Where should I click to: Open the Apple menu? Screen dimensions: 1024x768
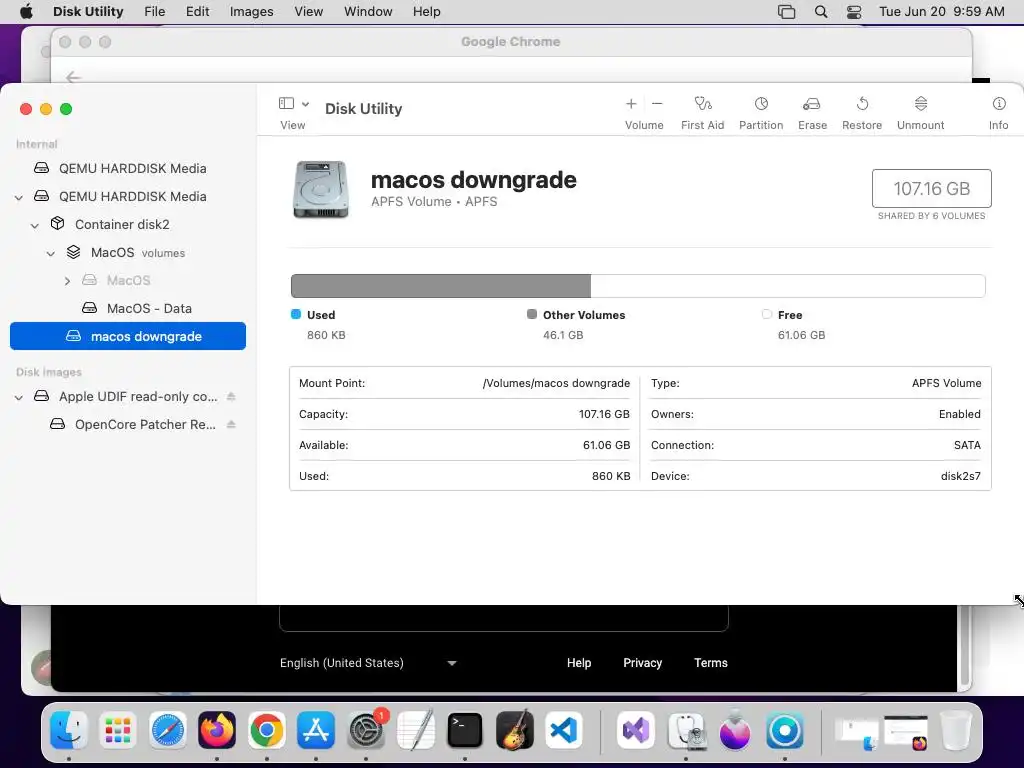[x=26, y=12]
